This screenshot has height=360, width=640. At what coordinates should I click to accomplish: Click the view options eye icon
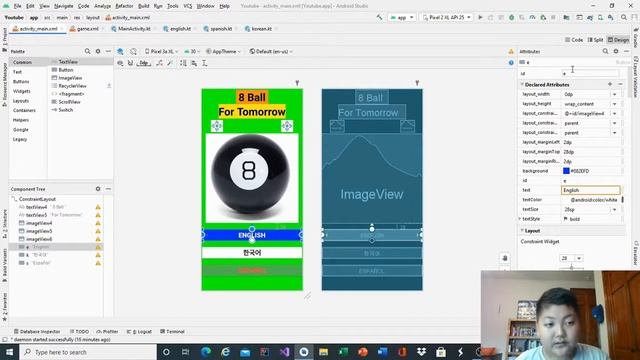[120, 63]
